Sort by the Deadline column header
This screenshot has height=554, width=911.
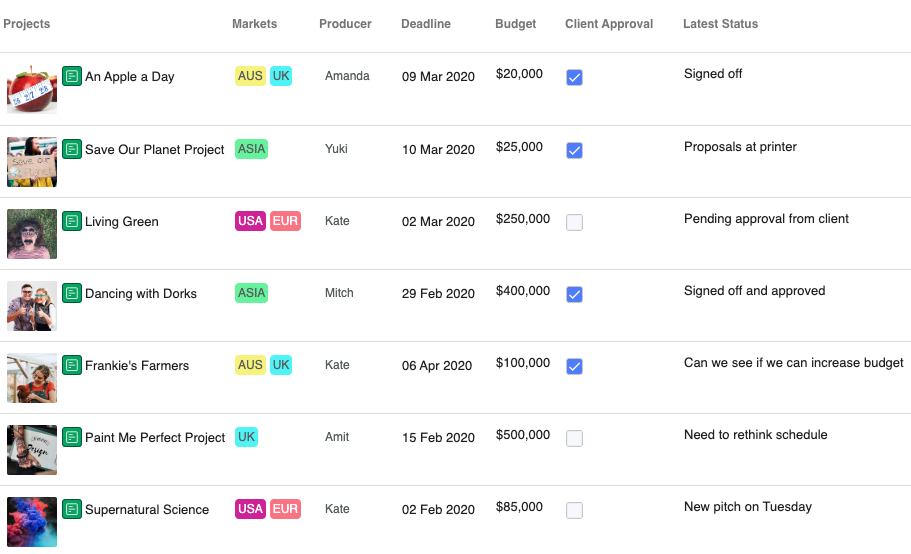pos(425,24)
